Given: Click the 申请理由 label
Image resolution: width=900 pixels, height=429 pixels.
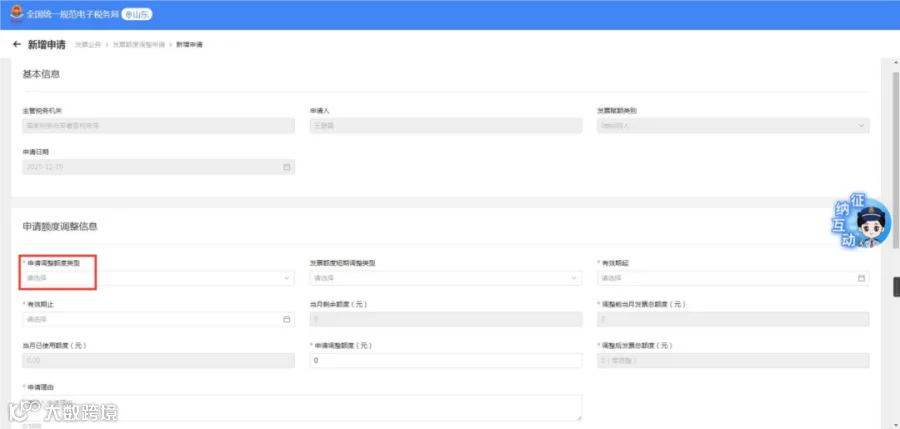Looking at the screenshot, I should coord(40,387).
